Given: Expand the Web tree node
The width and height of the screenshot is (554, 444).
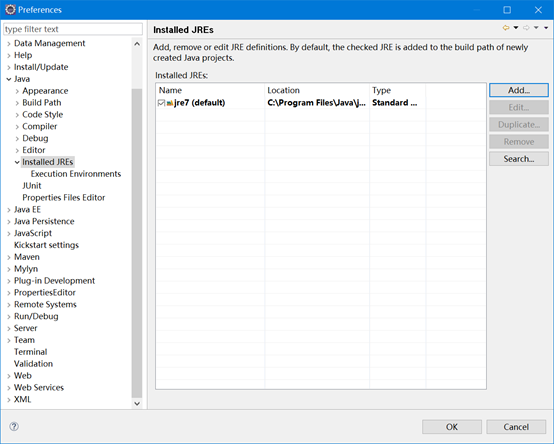Looking at the screenshot, I should [9, 376].
